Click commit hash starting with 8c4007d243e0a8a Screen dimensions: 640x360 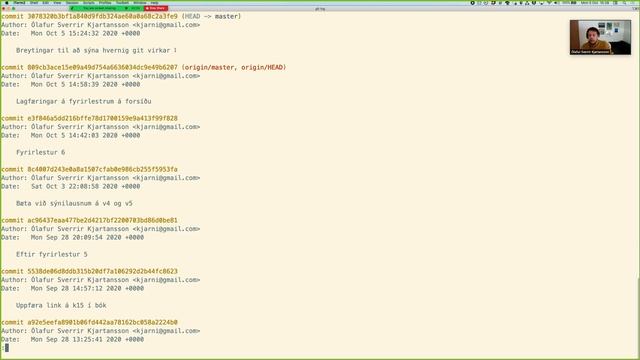pos(102,169)
